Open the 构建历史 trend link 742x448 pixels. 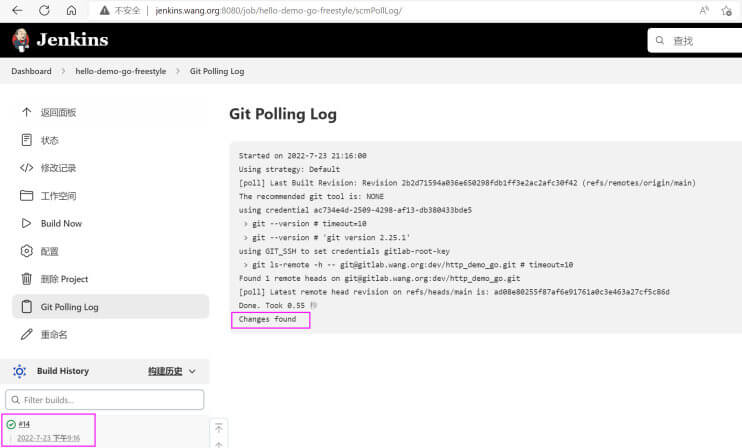165,371
